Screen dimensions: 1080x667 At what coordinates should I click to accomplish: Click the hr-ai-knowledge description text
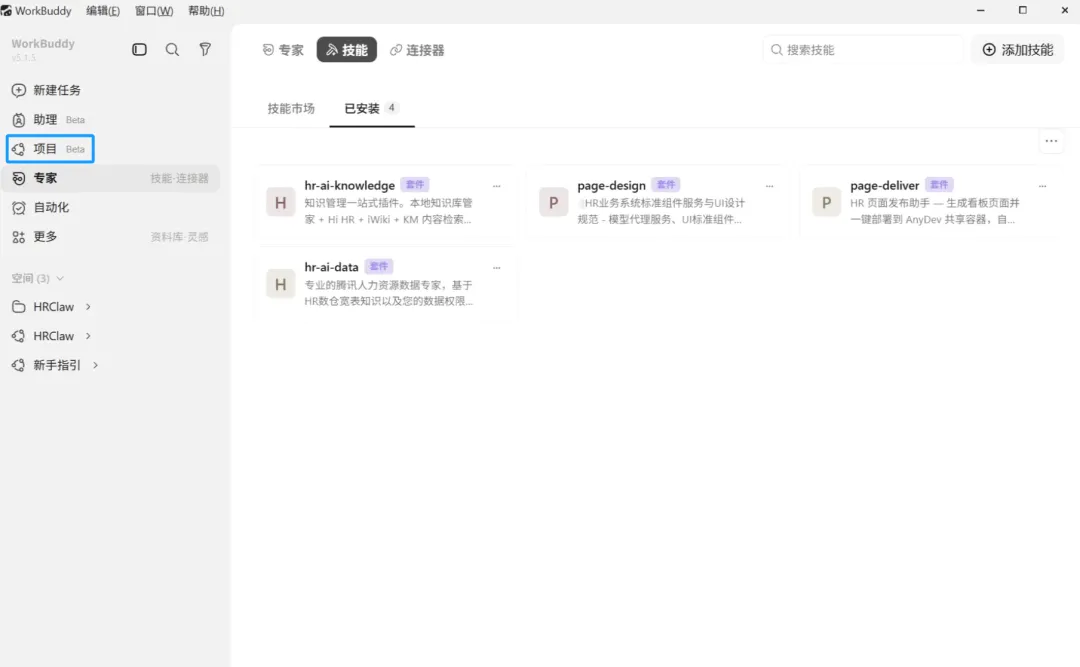coord(388,212)
